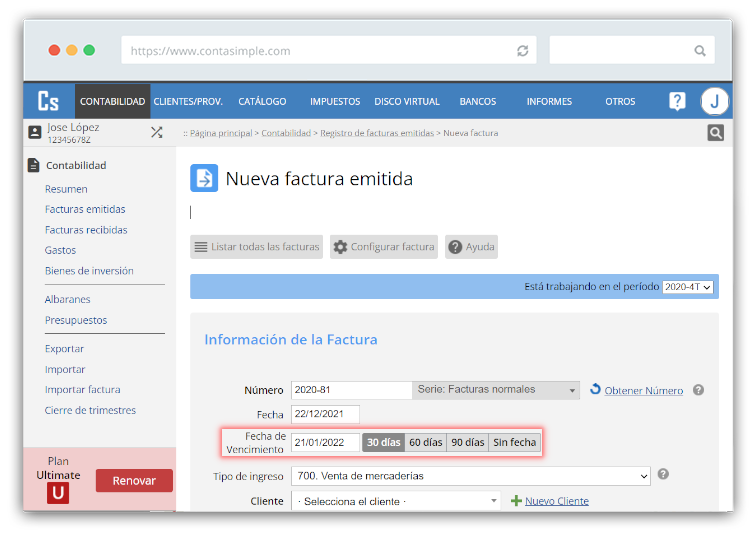Click the Renovar button
750x535 pixels.
pos(134,480)
